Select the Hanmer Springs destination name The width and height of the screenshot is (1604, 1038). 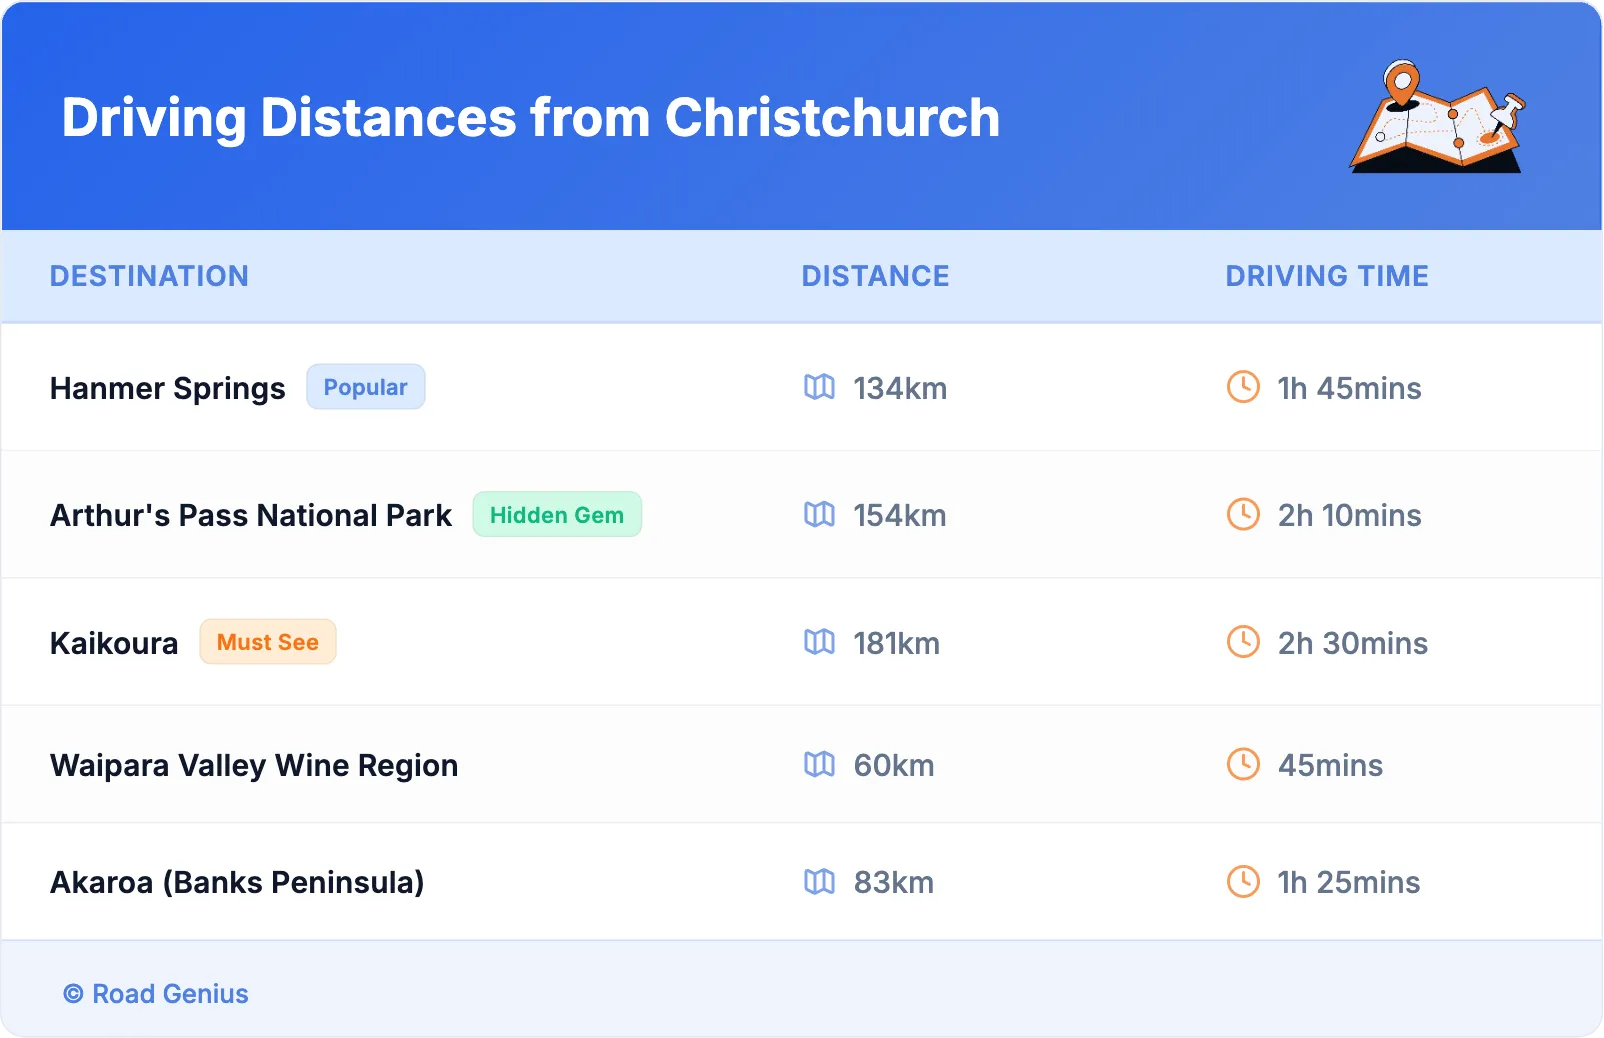(x=168, y=388)
